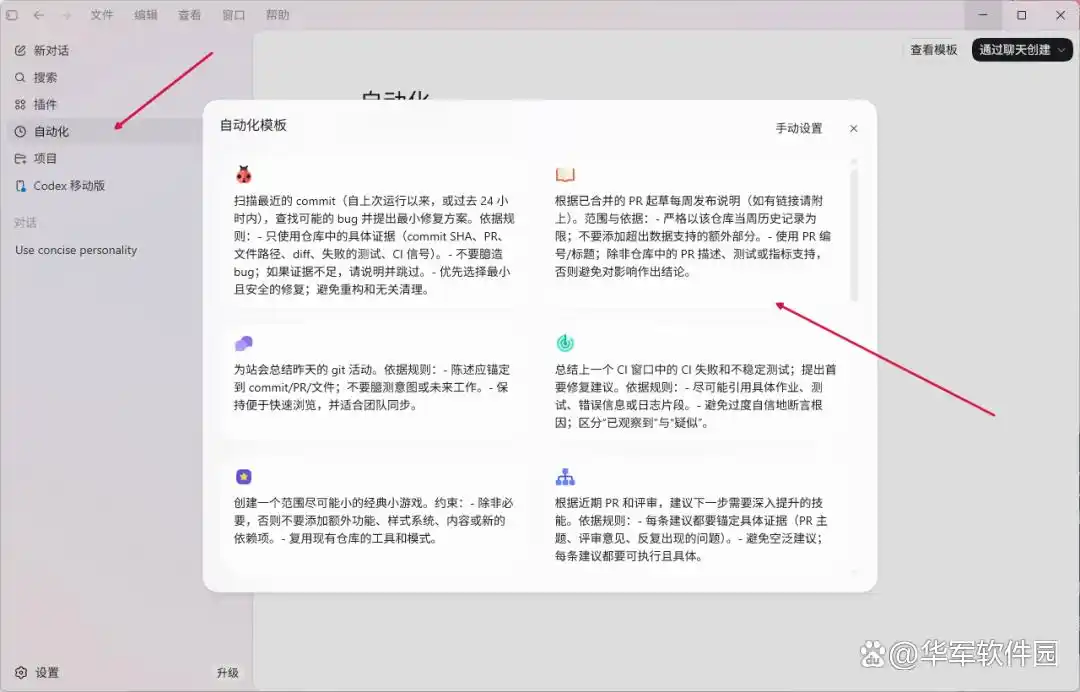Open the 编辑 menu
The width and height of the screenshot is (1080, 692).
tap(145, 14)
